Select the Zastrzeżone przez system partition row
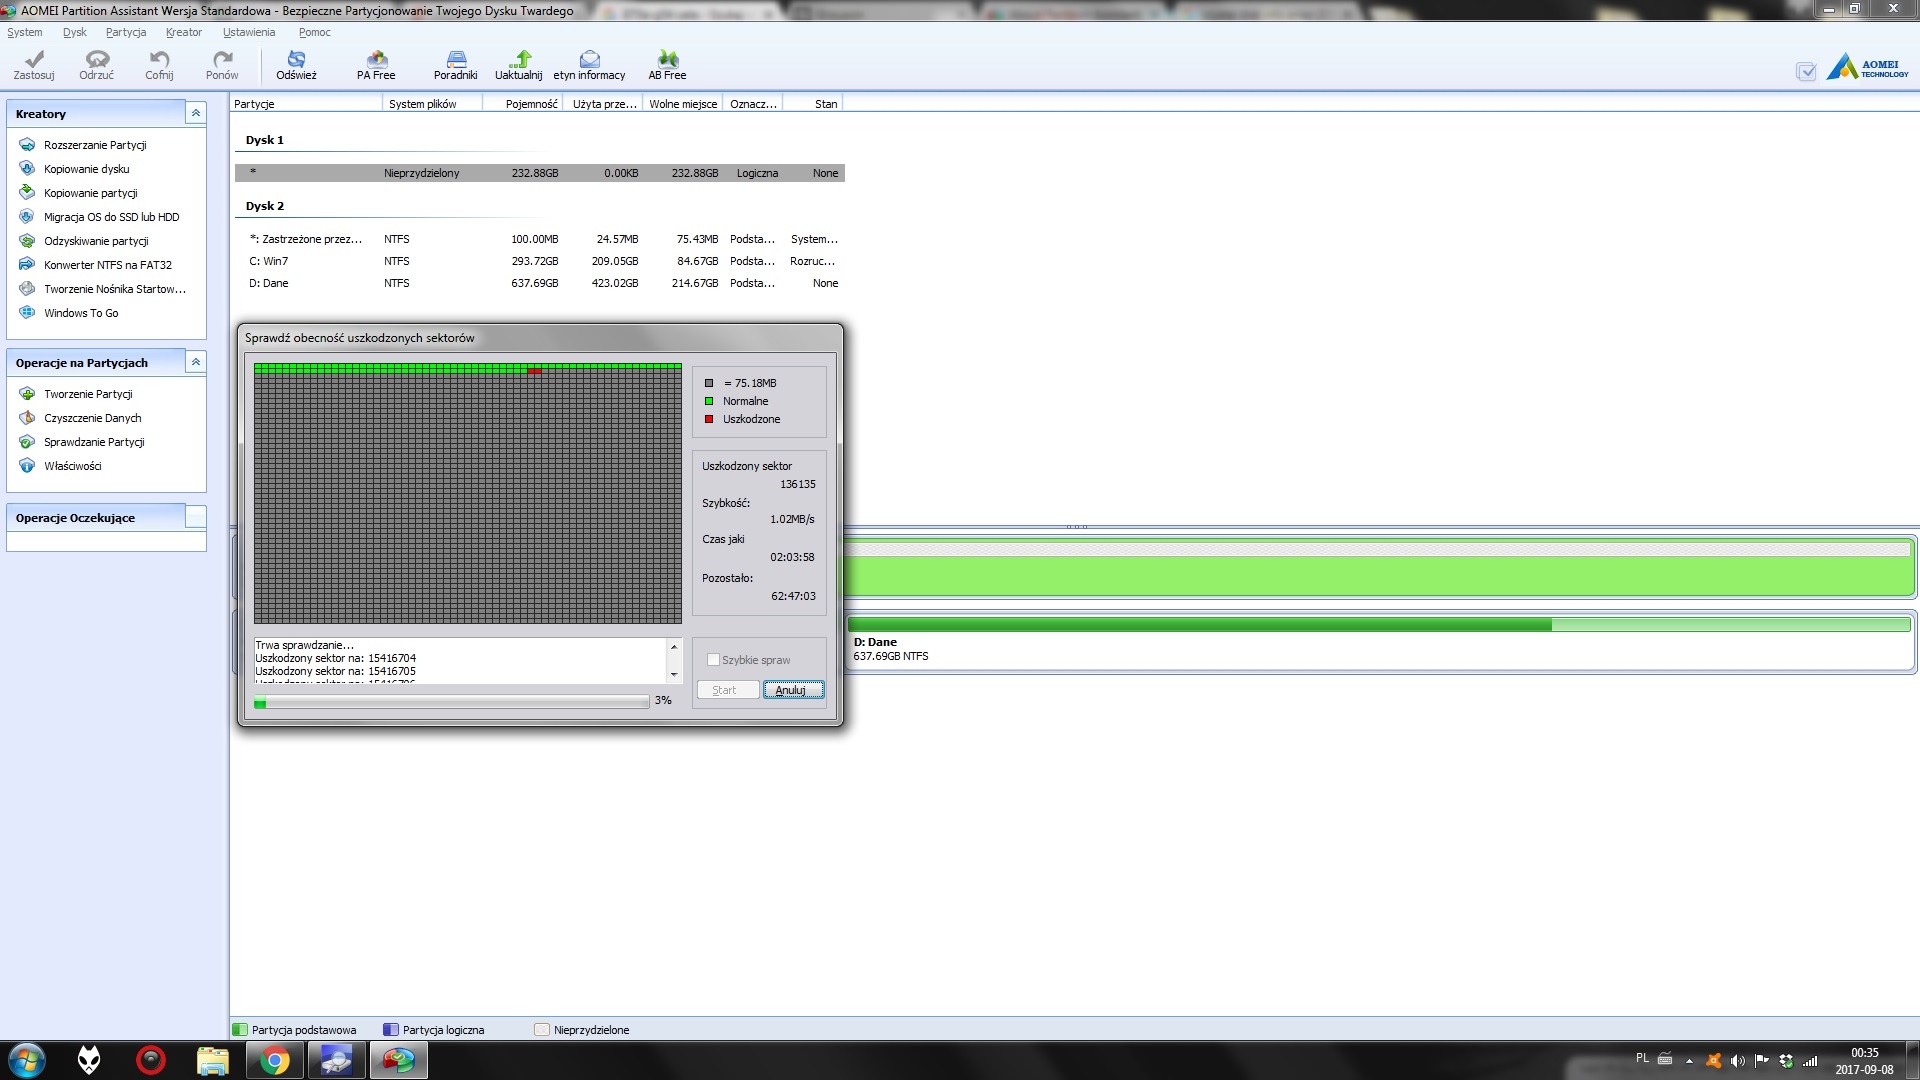This screenshot has height=1080, width=1920. 540,239
